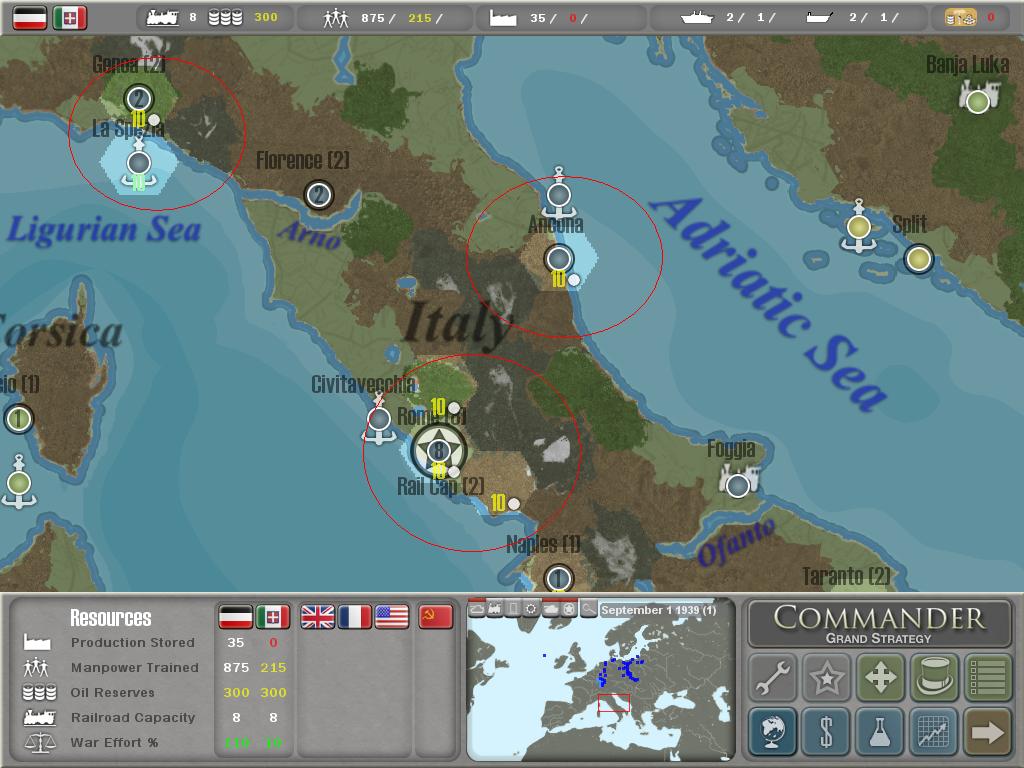The image size is (1024, 768).
Task: Select the United States flag tab
Action: pos(392,616)
